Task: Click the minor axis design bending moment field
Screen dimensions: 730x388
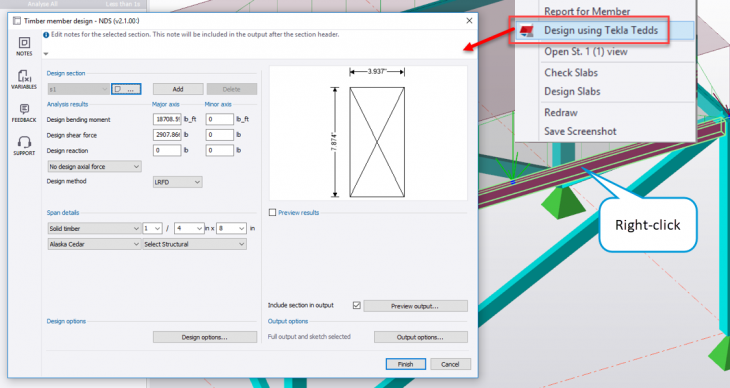Action: [220, 119]
